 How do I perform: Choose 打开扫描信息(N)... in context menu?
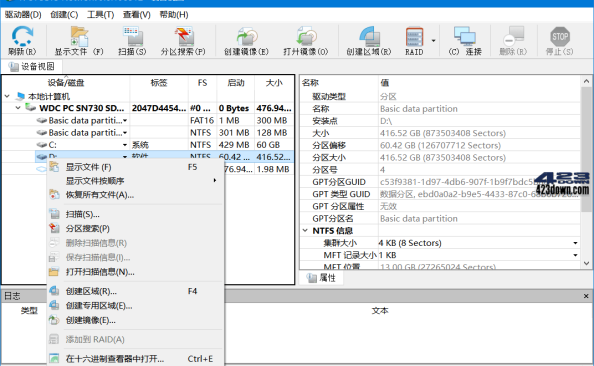coord(136,272)
